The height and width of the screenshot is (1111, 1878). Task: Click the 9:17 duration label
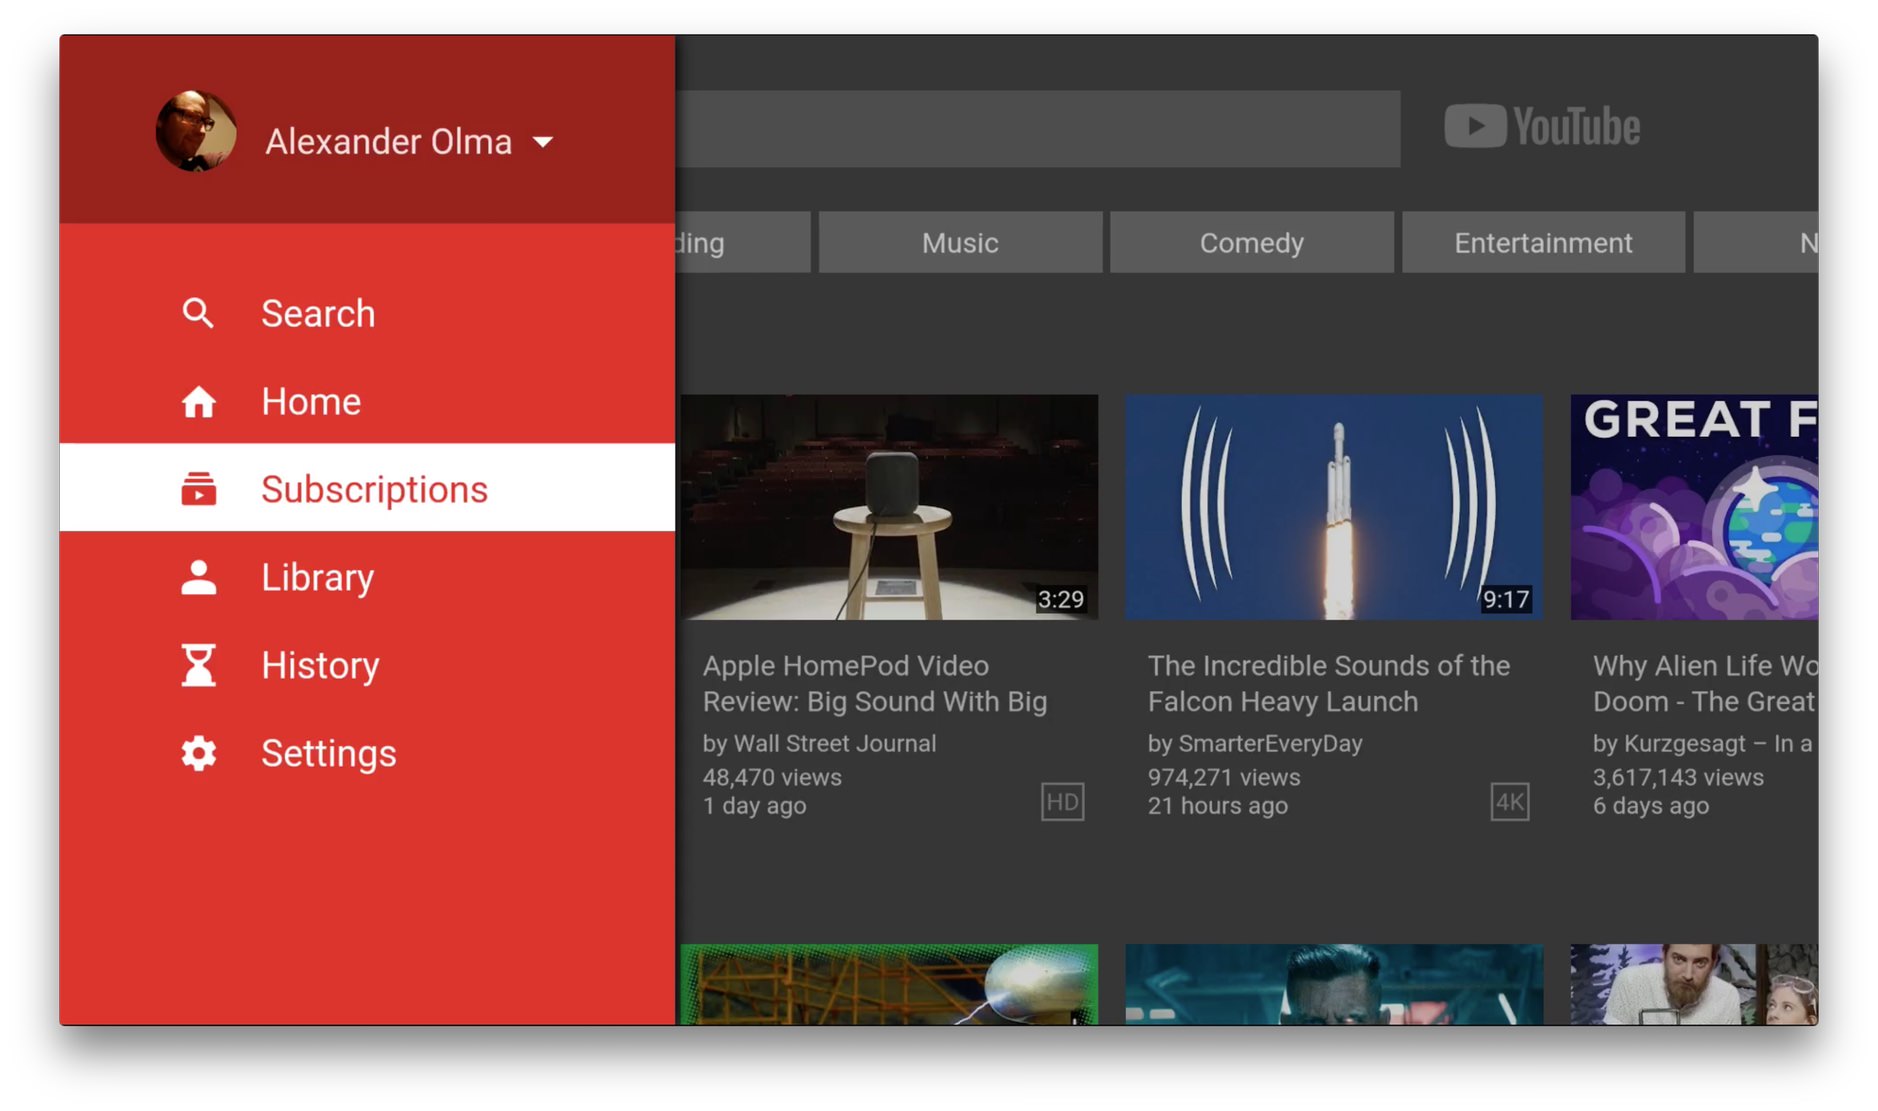[1506, 599]
